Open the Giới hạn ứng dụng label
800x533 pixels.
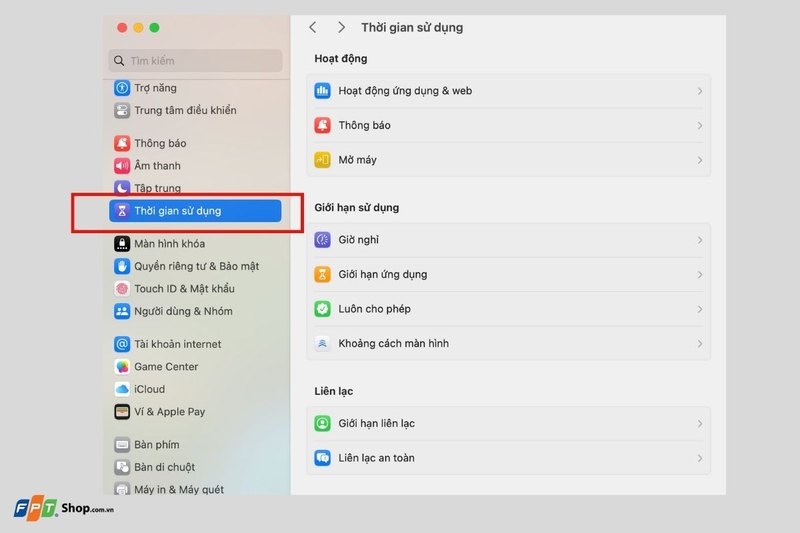pyautogui.click(x=383, y=274)
